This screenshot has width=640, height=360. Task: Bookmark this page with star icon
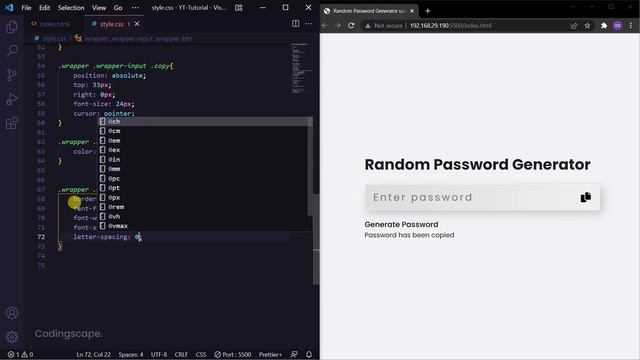587,25
